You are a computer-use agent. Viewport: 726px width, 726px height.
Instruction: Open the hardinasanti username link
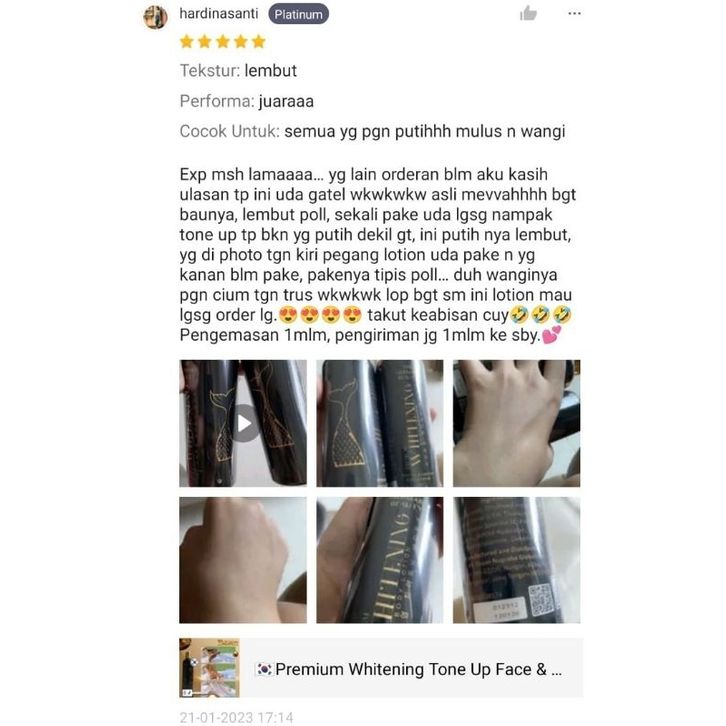click(x=219, y=13)
